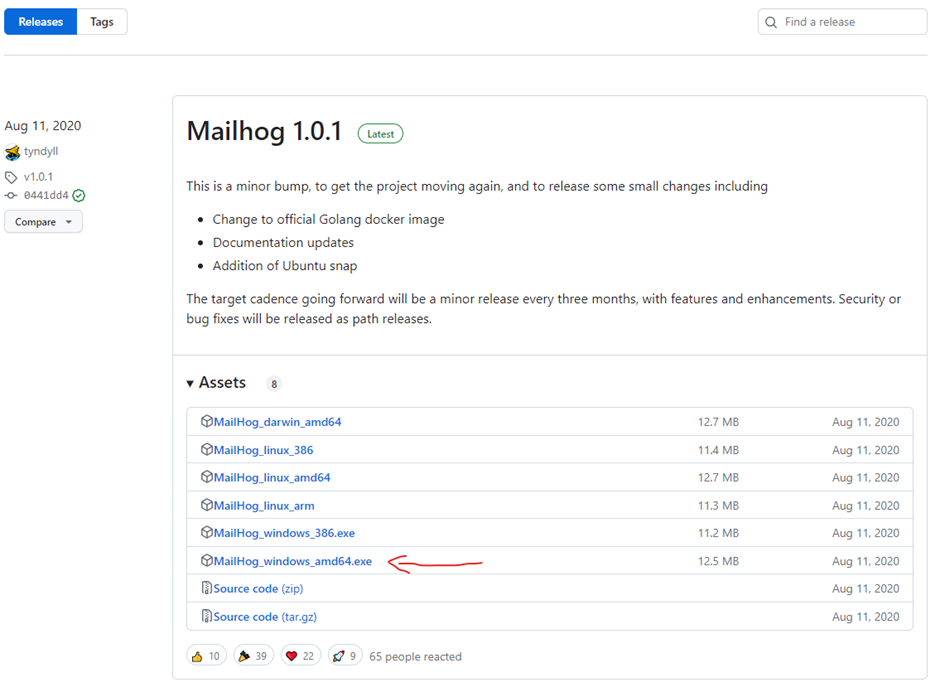Click the commit icon beside 0441dd4
The width and height of the screenshot is (945, 692).
[12, 196]
